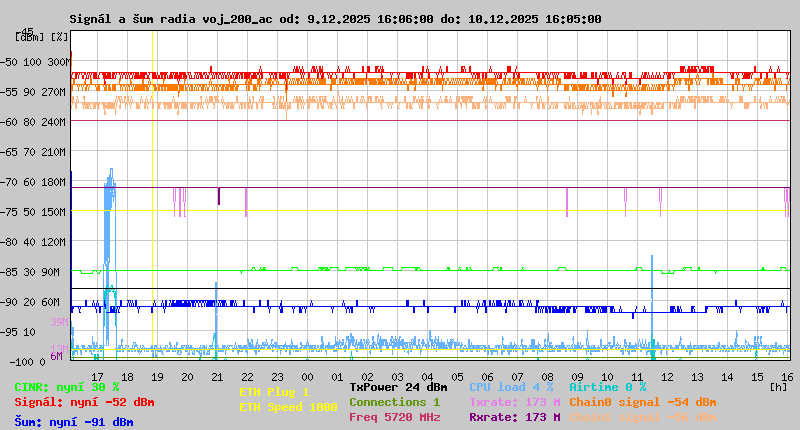Click the '180M' y-axis label
800x430 pixels.
pyautogui.click(x=56, y=182)
